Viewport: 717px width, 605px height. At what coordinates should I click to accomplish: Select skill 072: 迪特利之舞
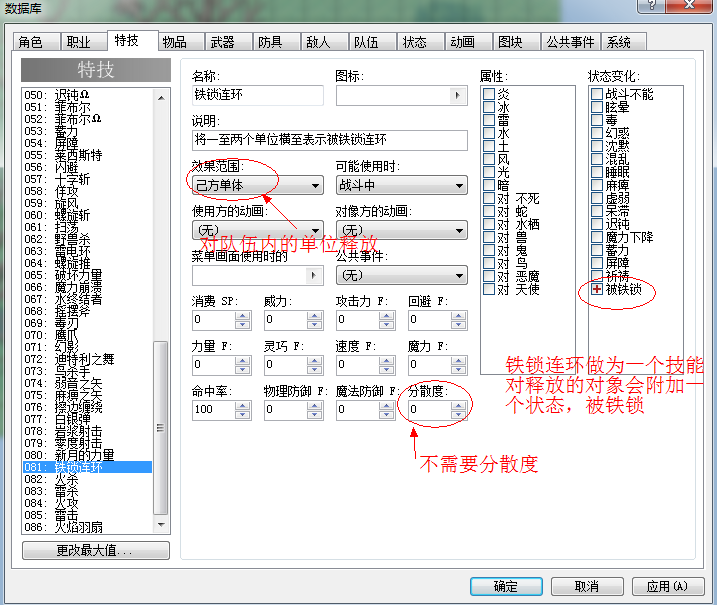point(87,359)
